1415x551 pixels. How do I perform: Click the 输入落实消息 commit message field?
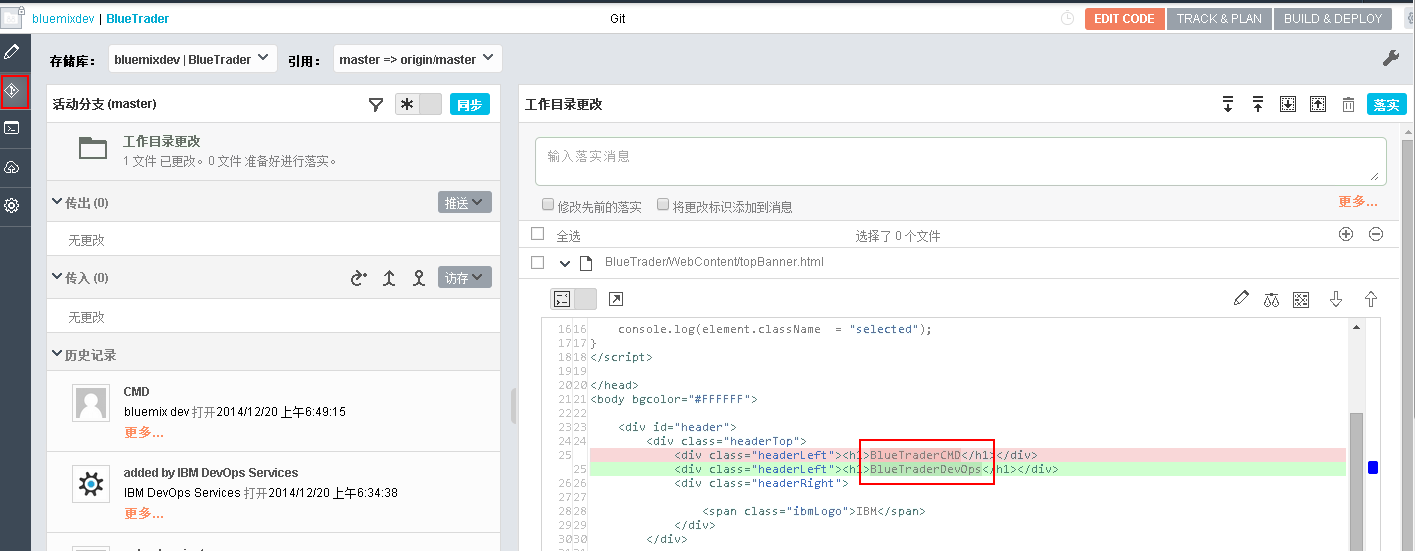960,160
